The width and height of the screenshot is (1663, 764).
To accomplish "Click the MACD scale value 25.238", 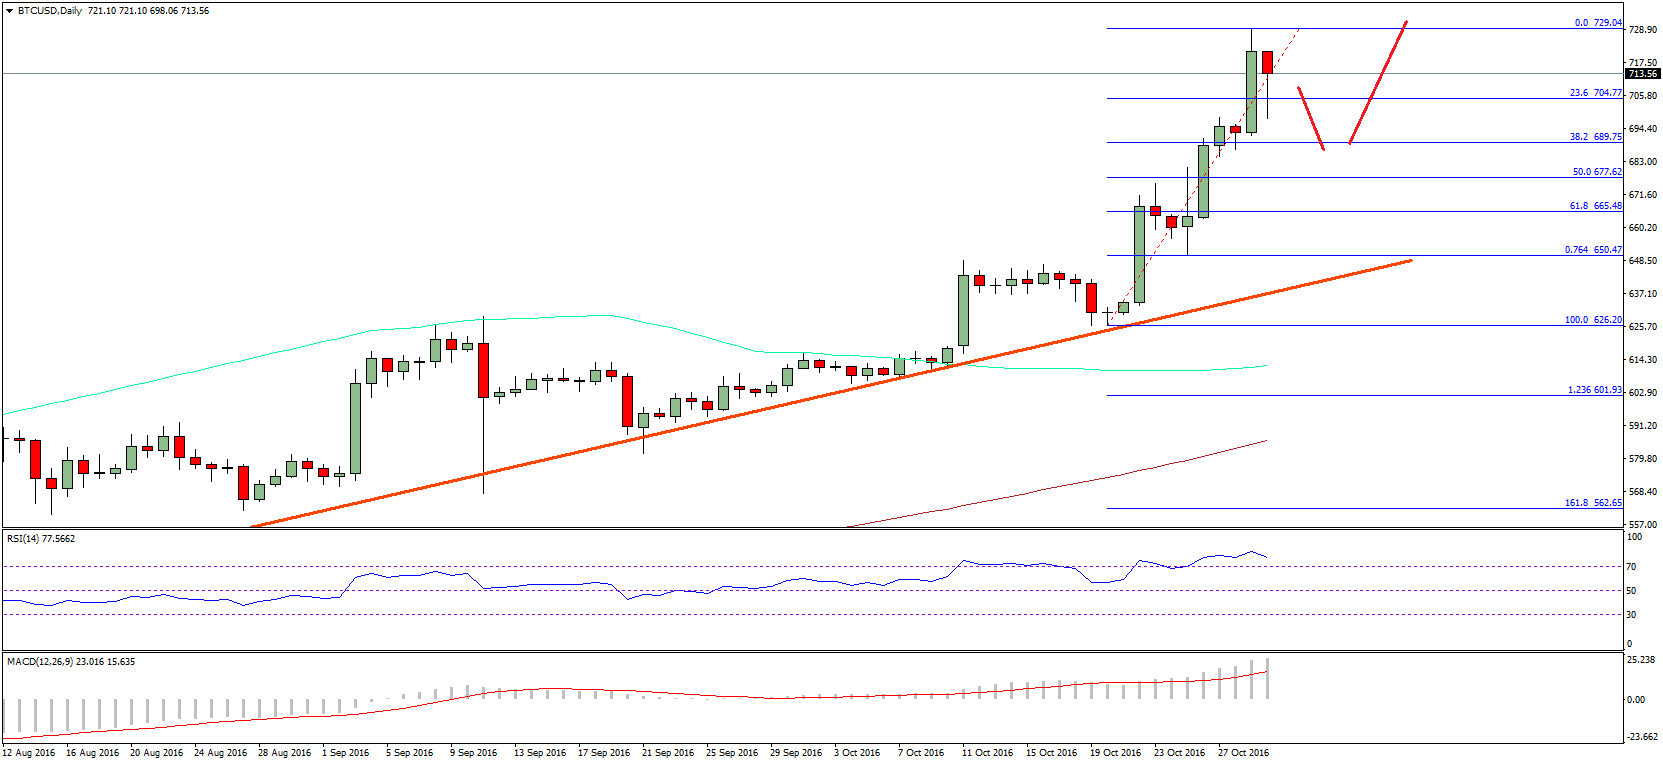I will coord(1642,660).
